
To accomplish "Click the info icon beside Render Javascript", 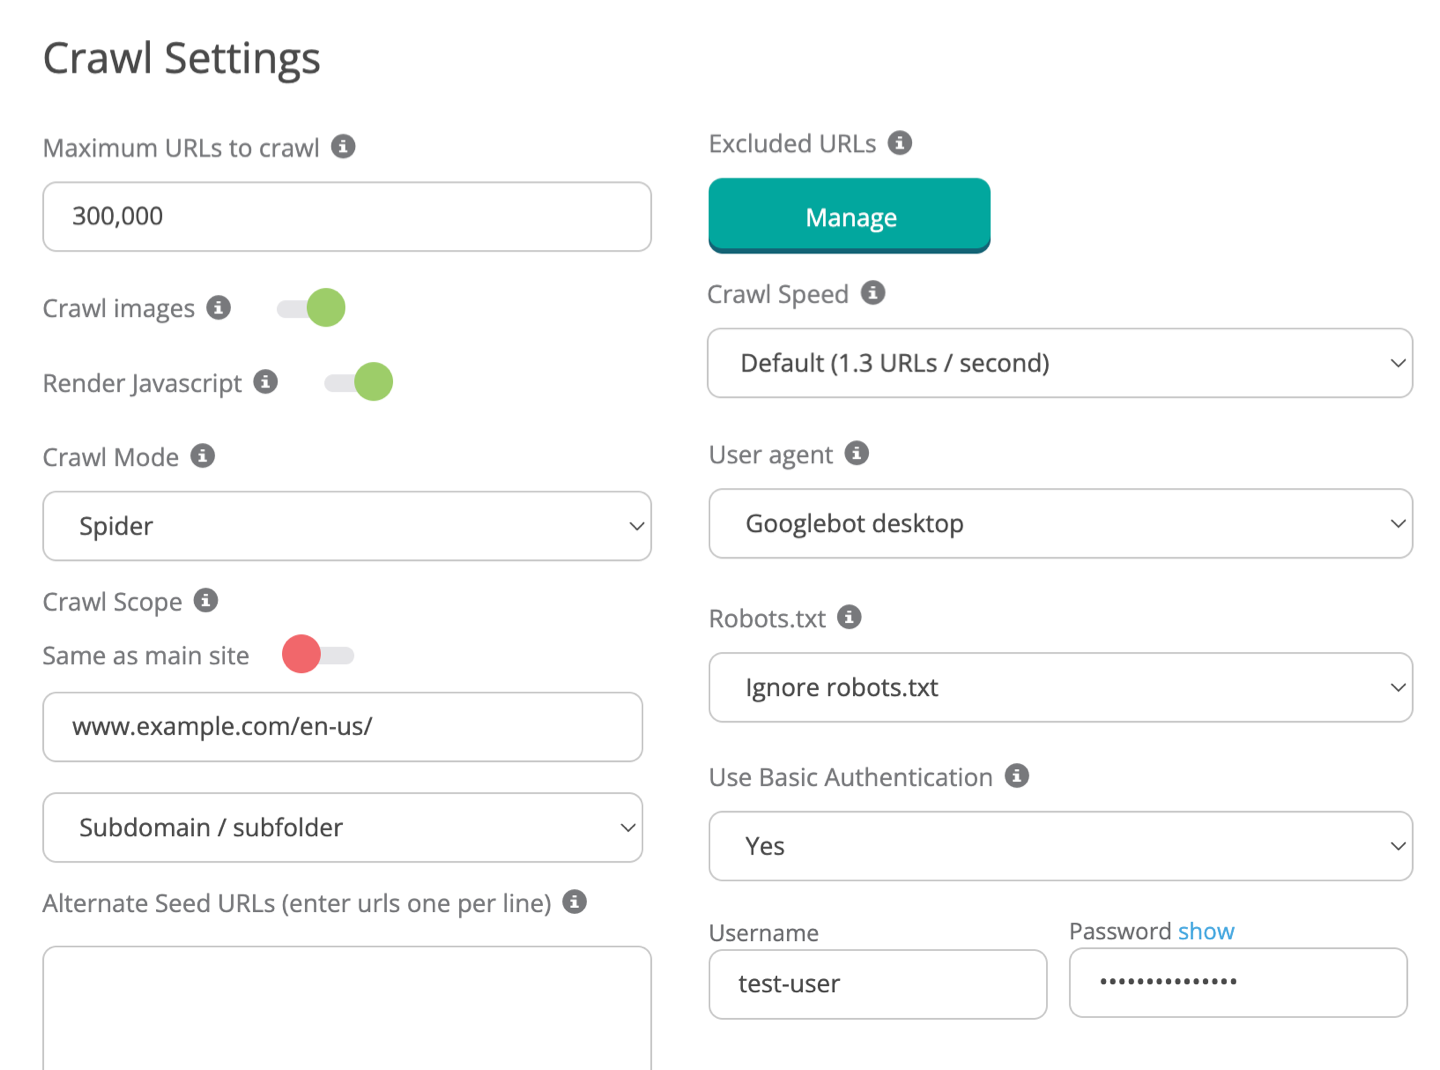I will pyautogui.click(x=265, y=381).
